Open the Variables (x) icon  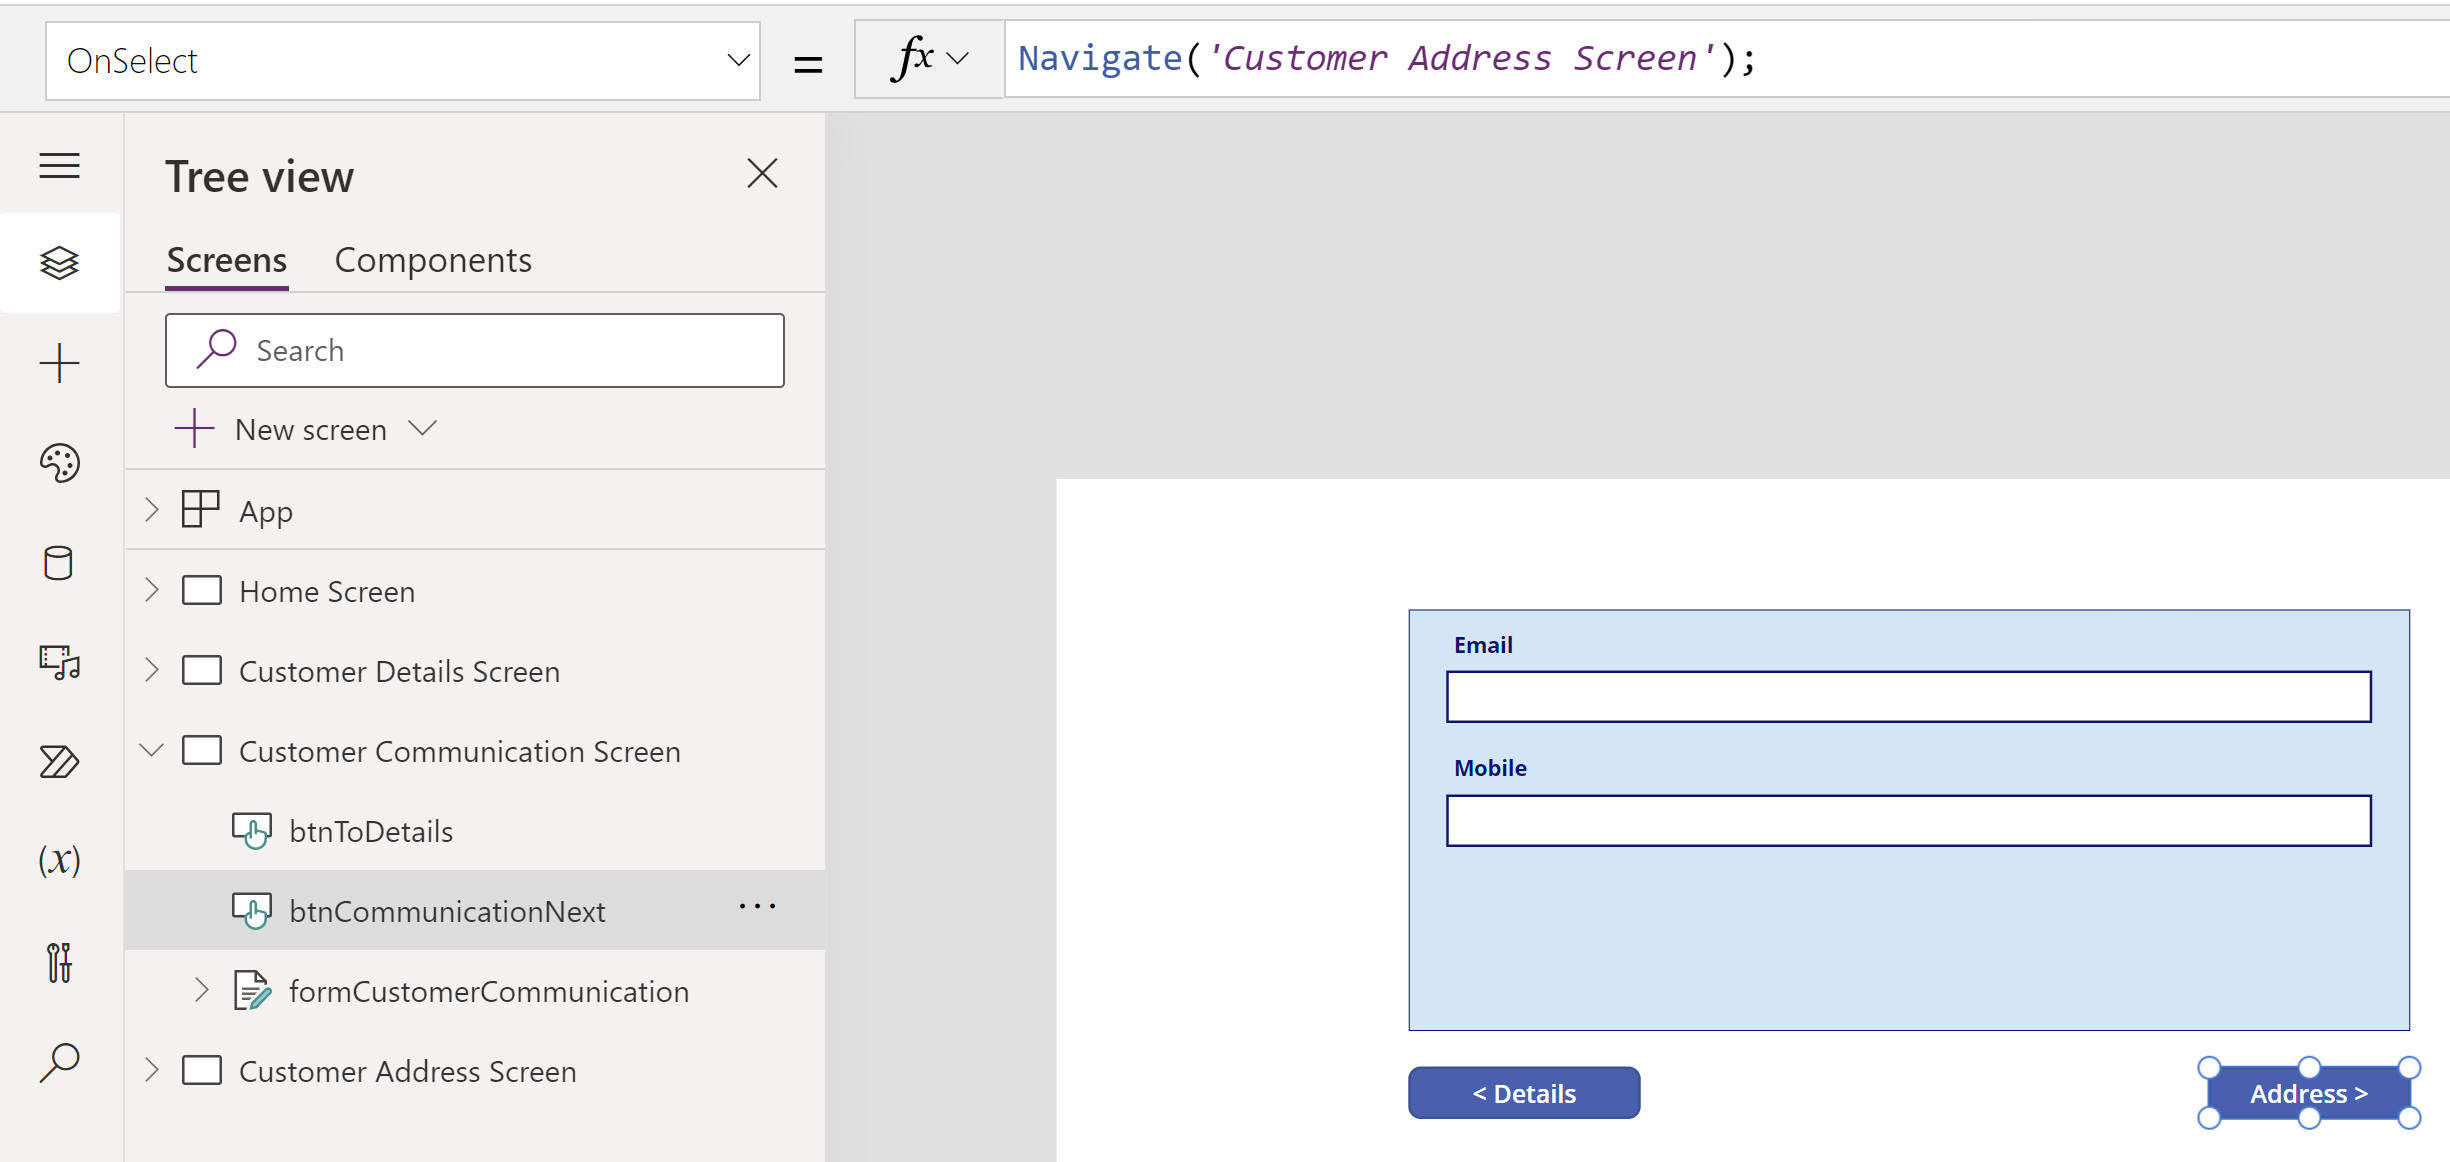(x=59, y=860)
